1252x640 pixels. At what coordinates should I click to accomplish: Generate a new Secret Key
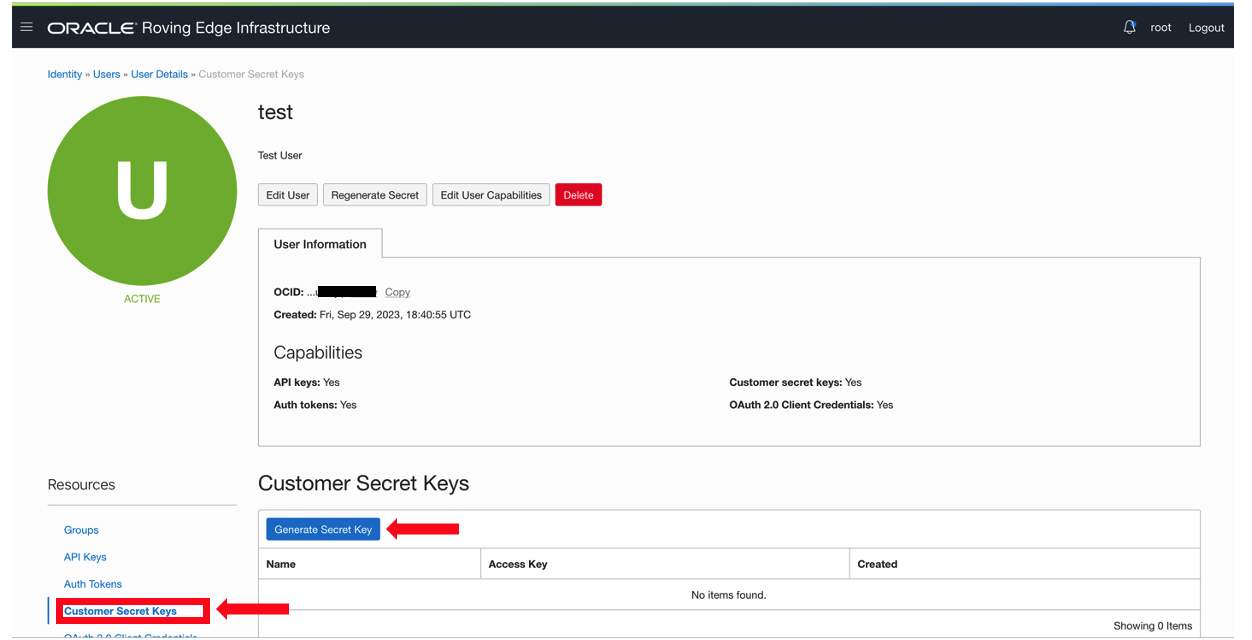322,528
